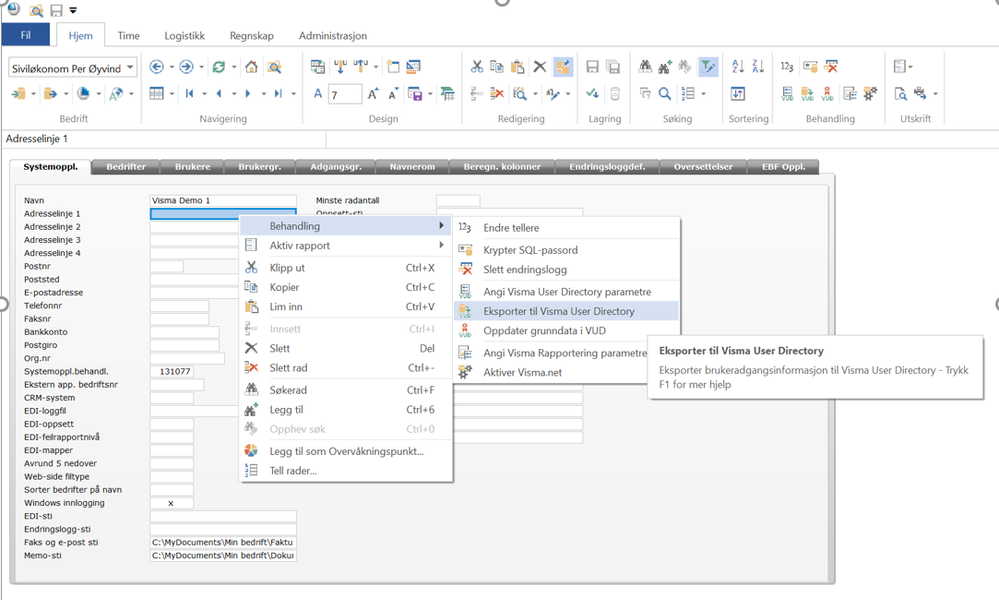Click the Increase font size icon
This screenshot has width=999, height=600.
pyautogui.click(x=373, y=94)
